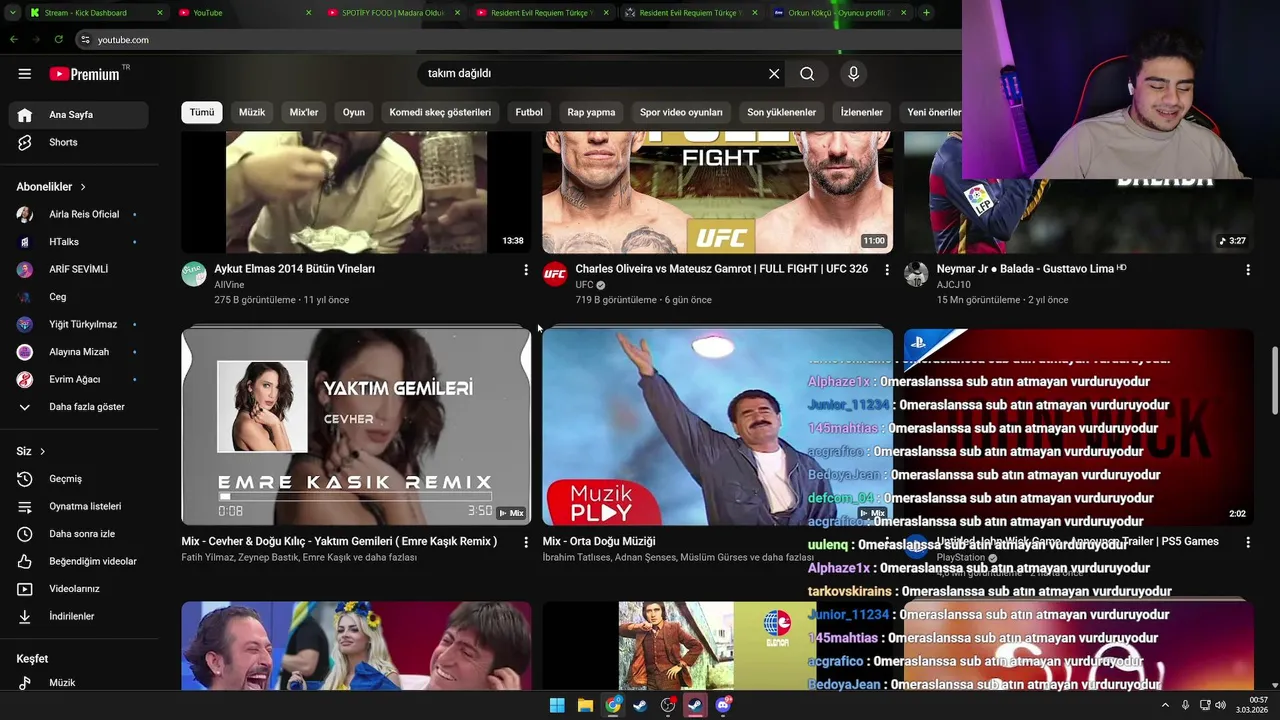Select the Müzik filter chip

coord(252,112)
